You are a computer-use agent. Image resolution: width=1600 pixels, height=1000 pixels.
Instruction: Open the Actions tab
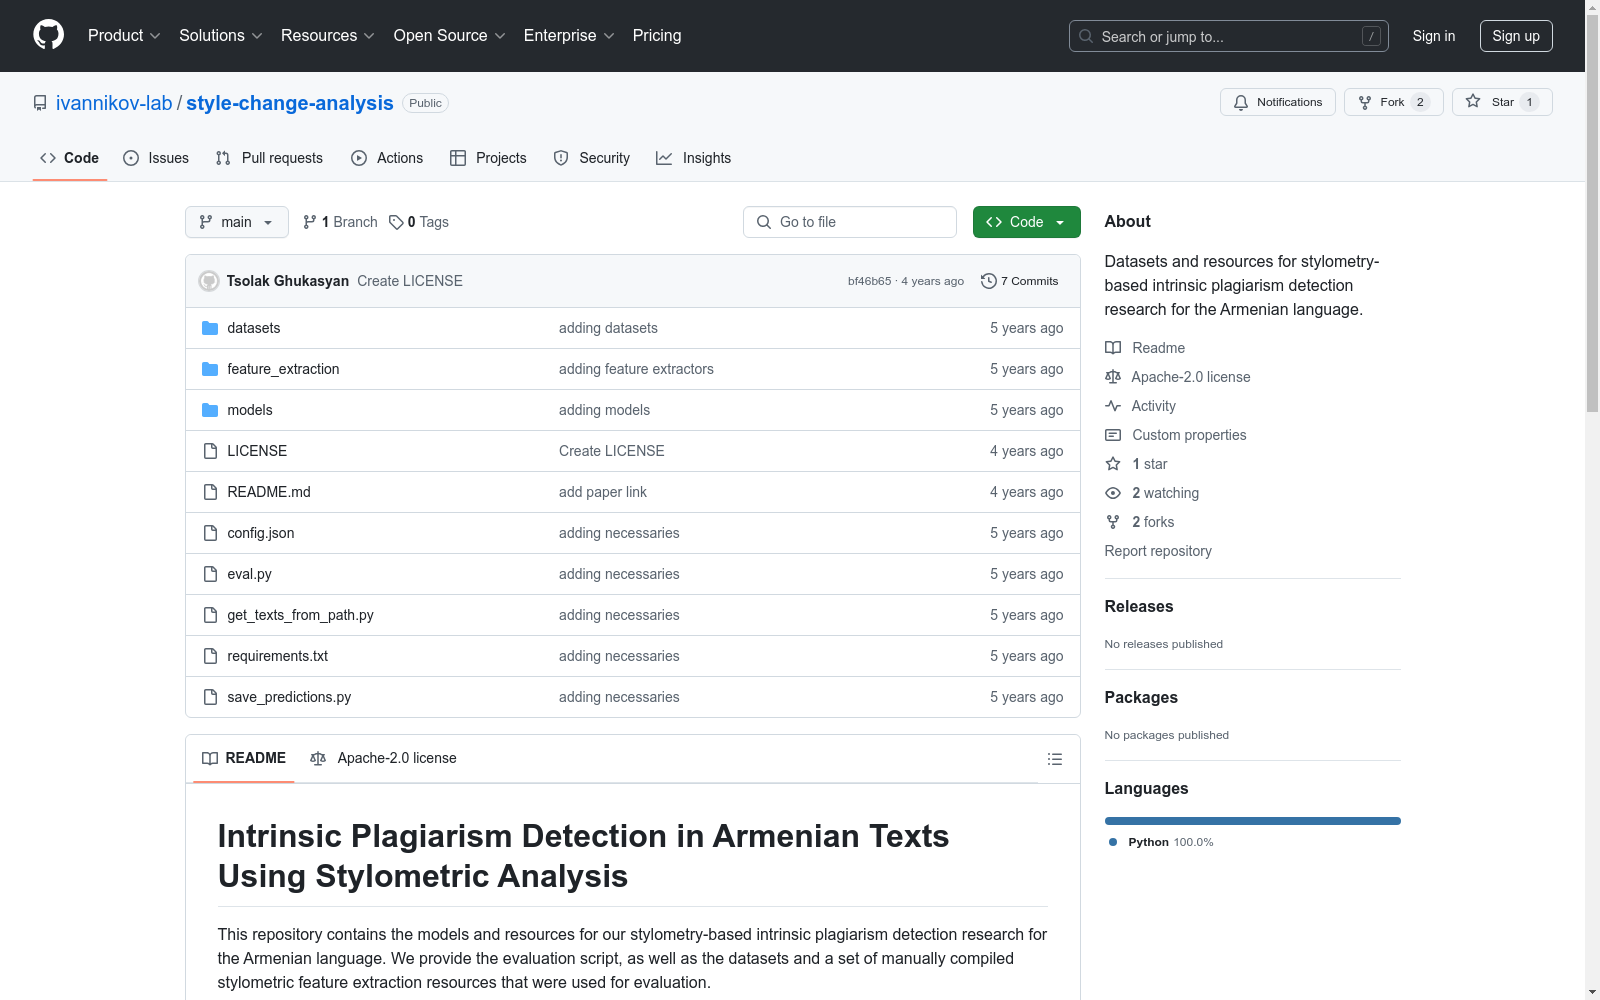[387, 158]
